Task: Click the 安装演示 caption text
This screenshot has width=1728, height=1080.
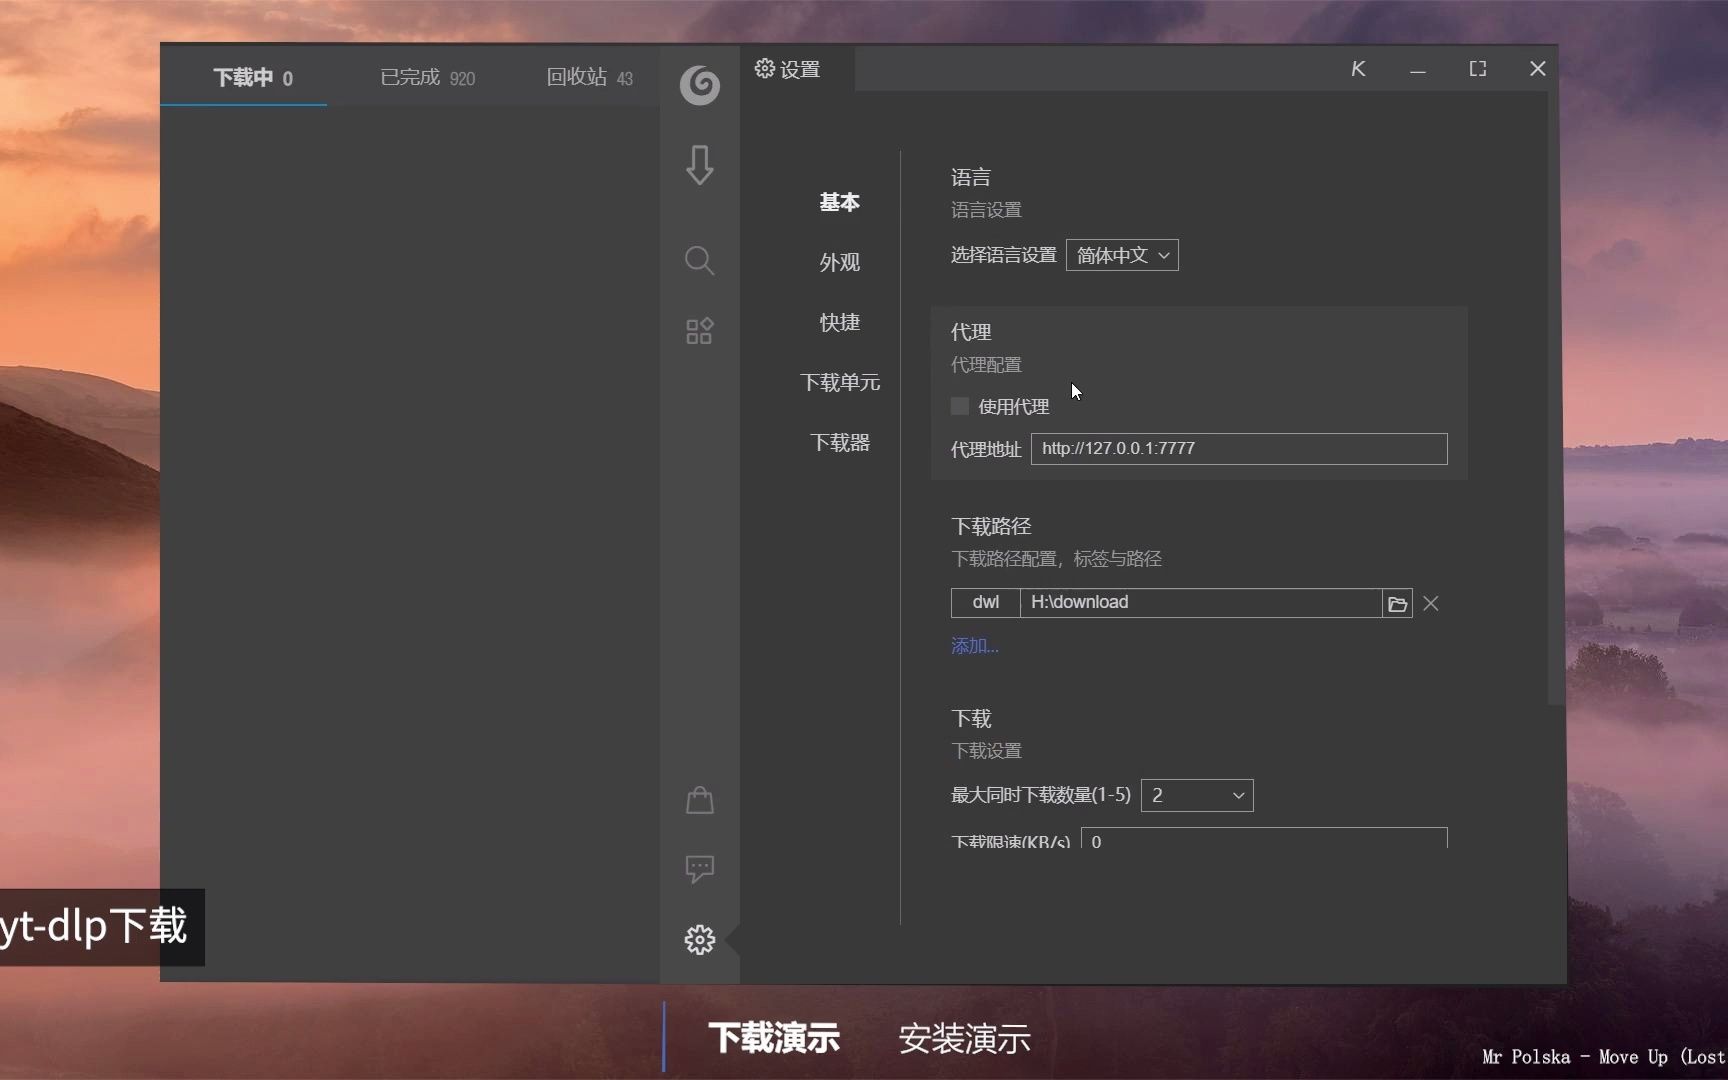Action: pos(965,1039)
